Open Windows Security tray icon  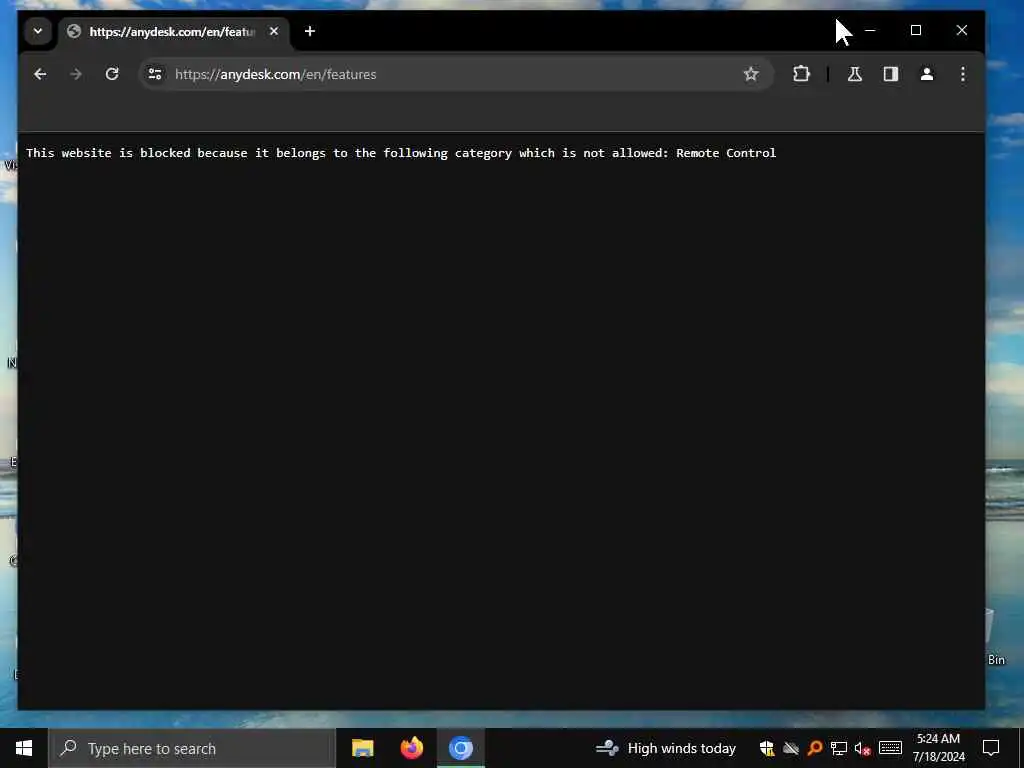click(767, 748)
